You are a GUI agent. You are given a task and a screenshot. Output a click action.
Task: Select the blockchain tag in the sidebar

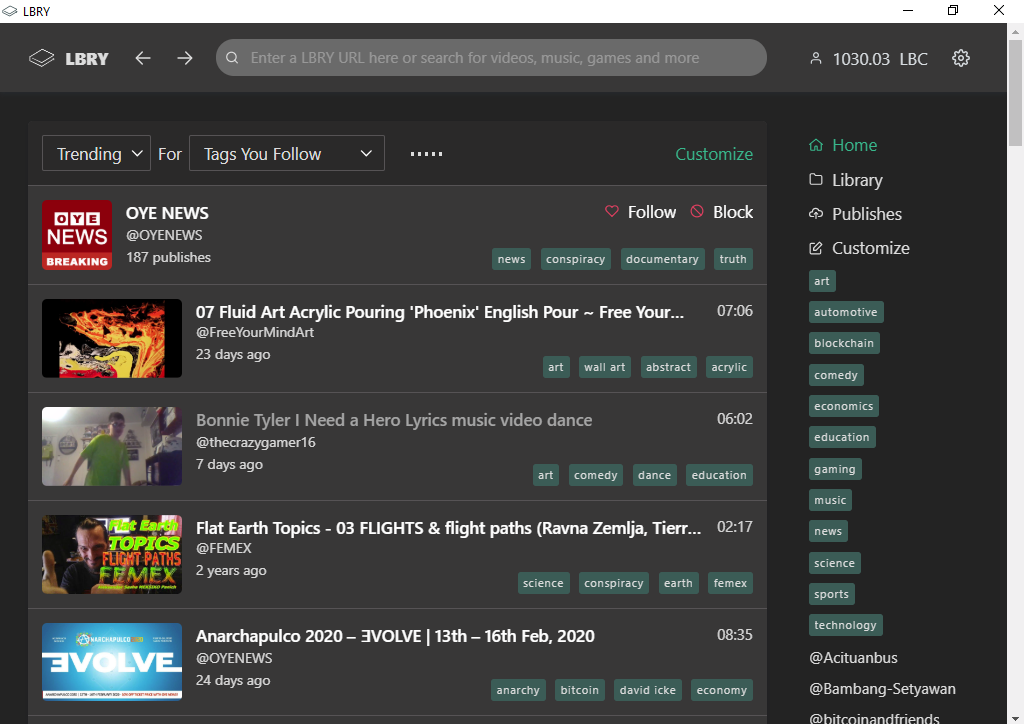844,343
